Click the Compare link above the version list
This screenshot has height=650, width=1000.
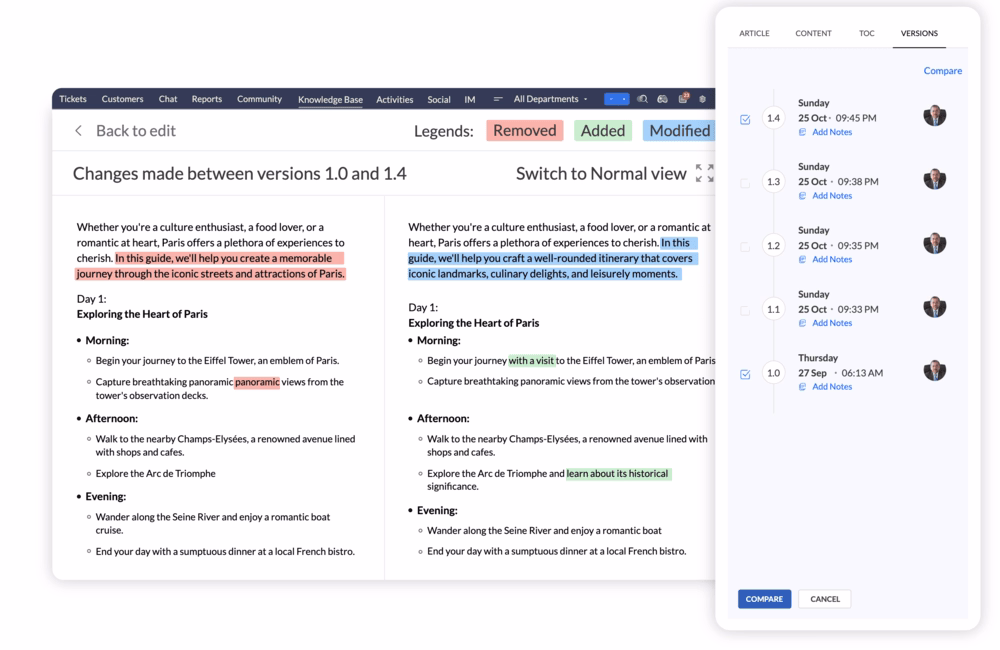pos(944,70)
